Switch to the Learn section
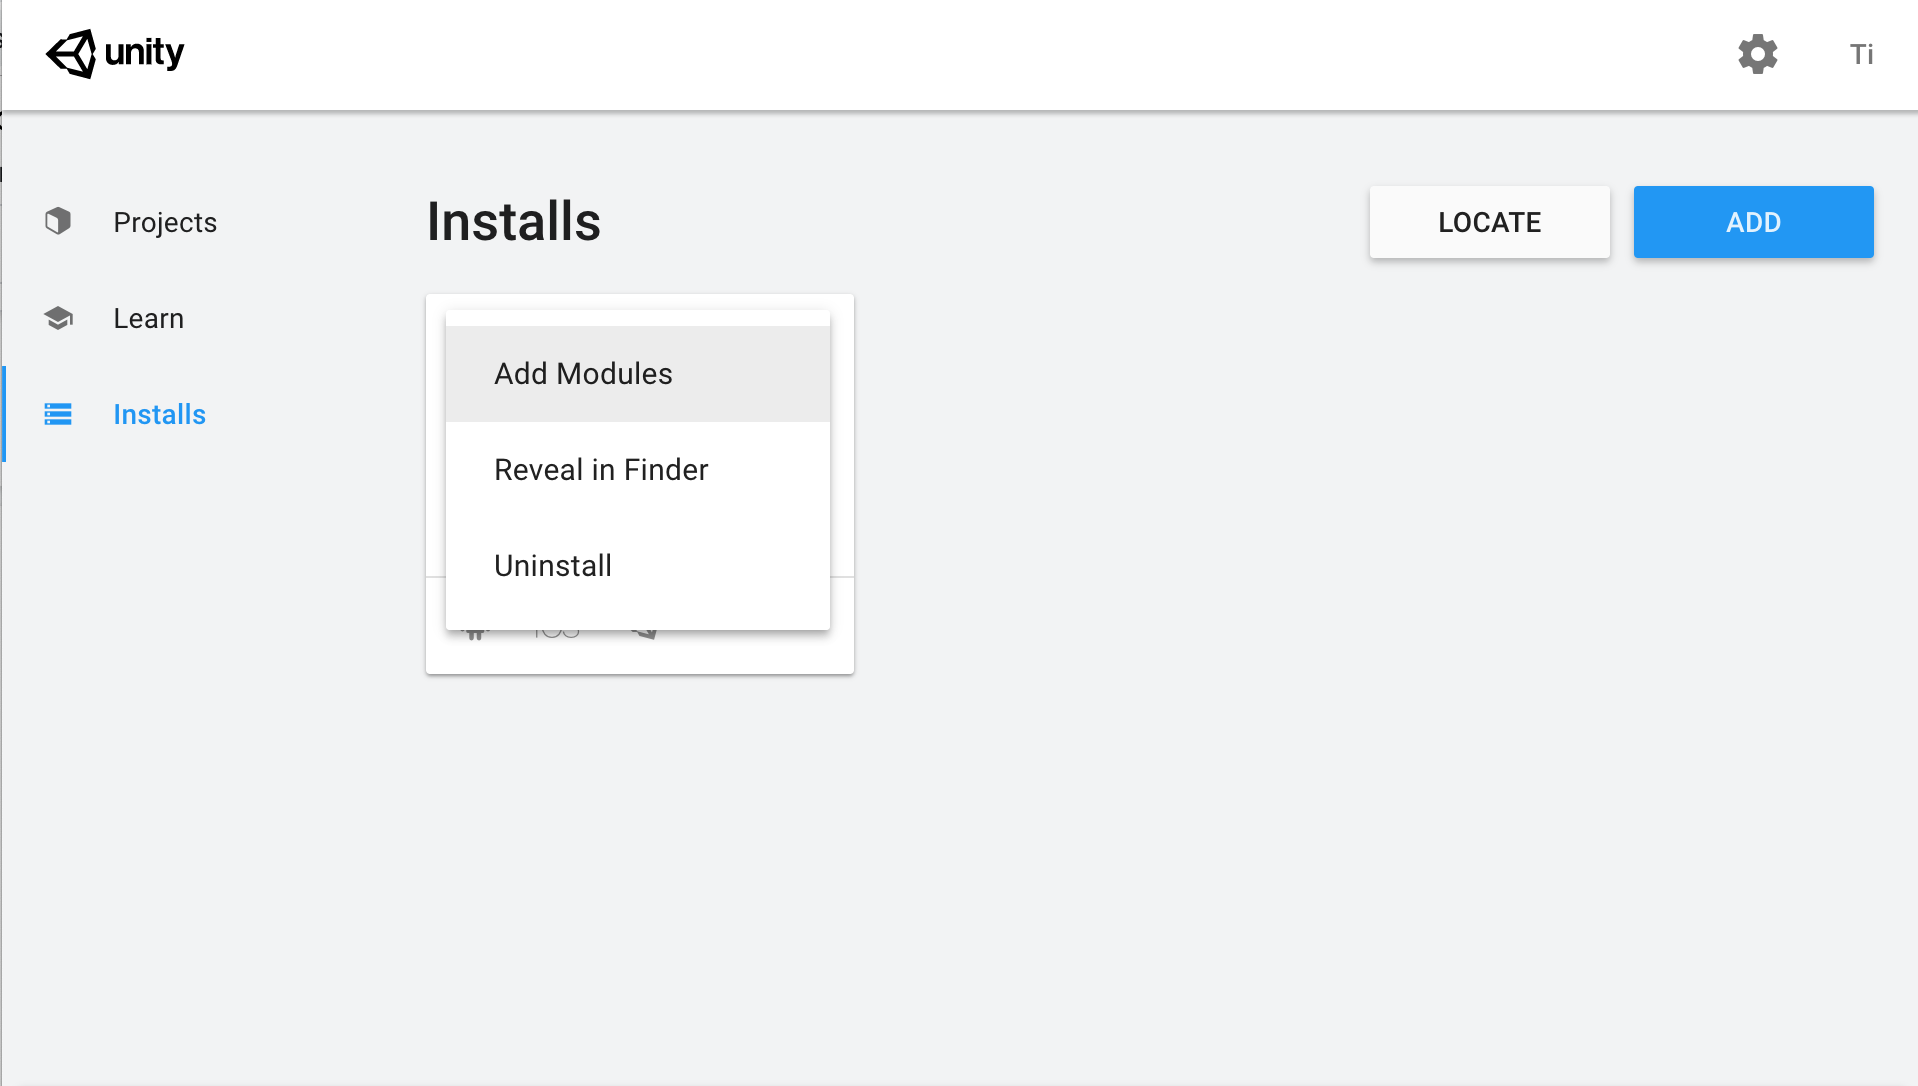The height and width of the screenshot is (1086, 1918). click(x=149, y=318)
